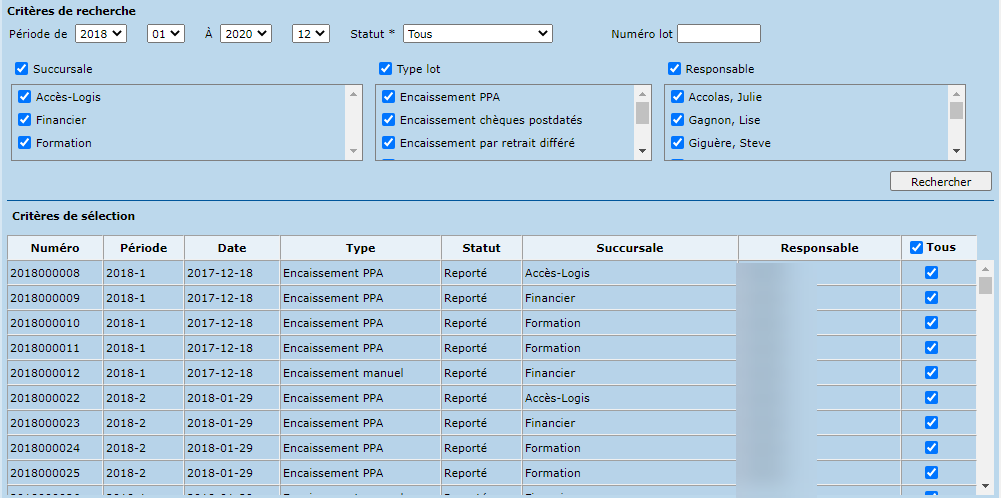
Task: Uncheck the row checkbox for lot 2018000008
Action: point(932,273)
